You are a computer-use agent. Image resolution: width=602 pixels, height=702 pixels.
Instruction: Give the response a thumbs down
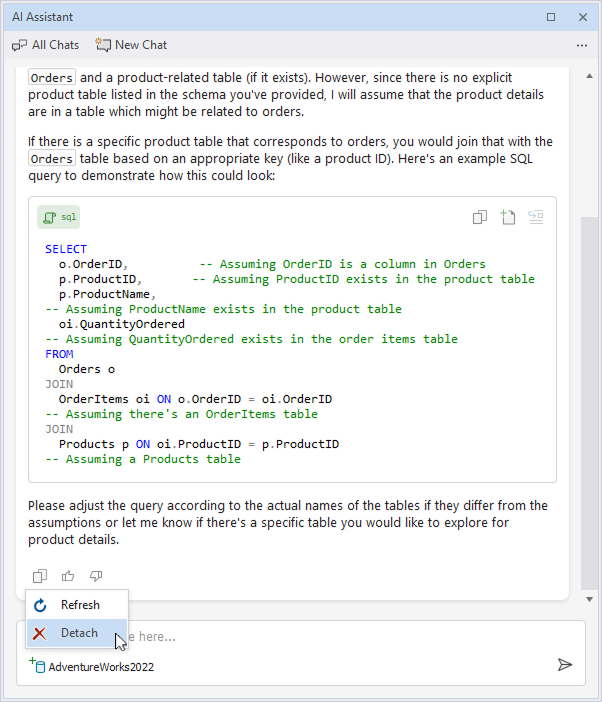(96, 576)
